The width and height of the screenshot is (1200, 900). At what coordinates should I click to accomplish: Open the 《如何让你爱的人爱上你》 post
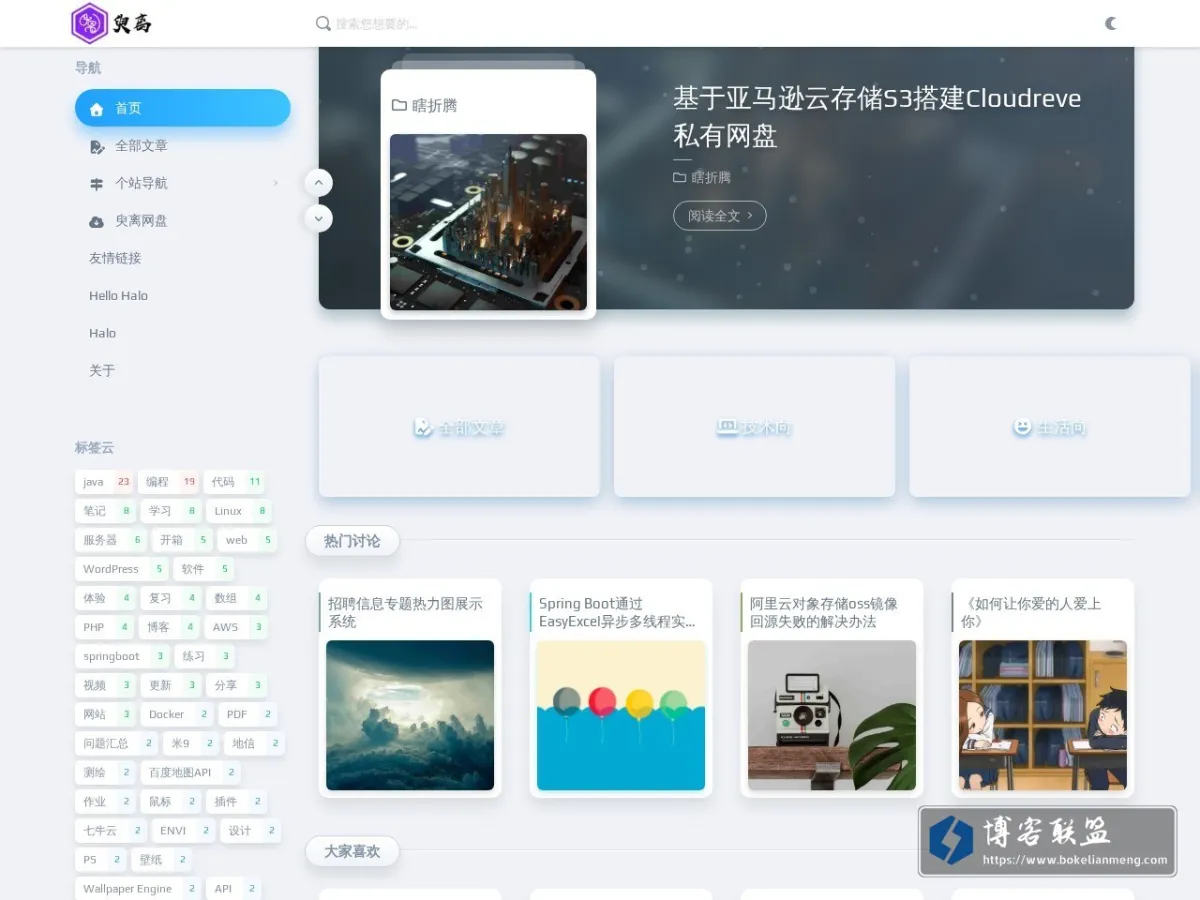(x=1031, y=612)
